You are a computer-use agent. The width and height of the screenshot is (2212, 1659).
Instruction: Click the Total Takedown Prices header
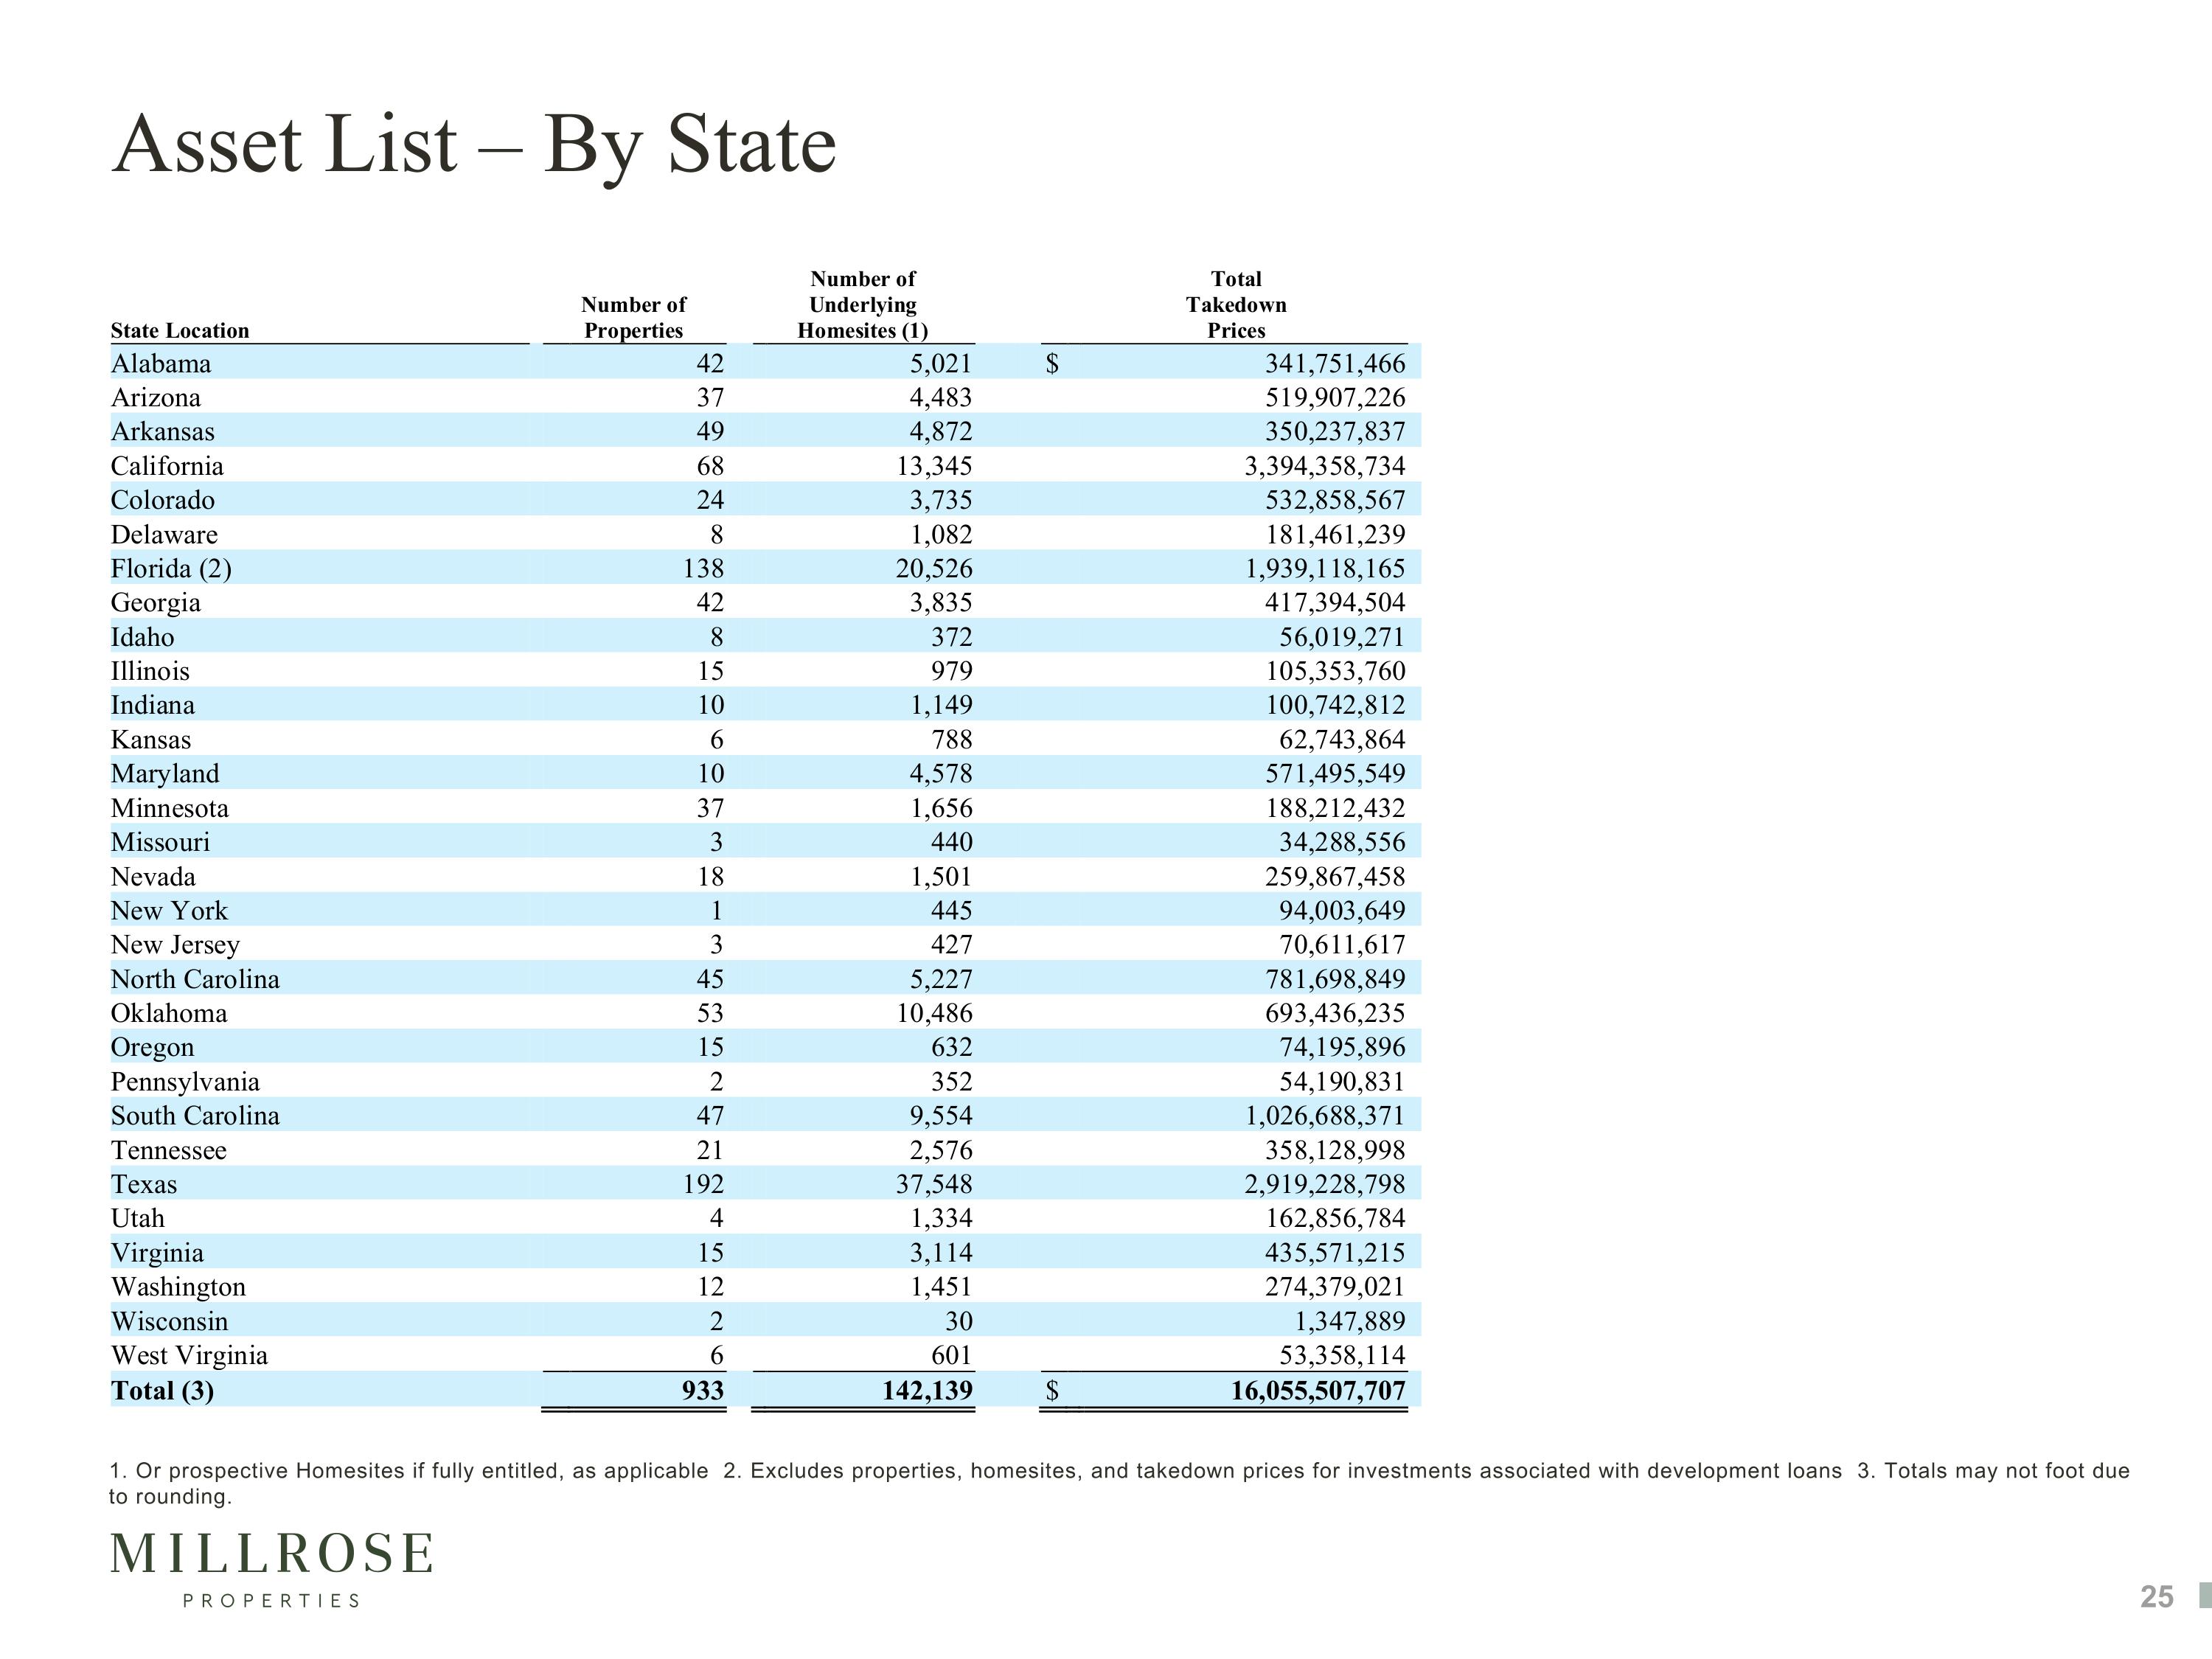point(1236,305)
